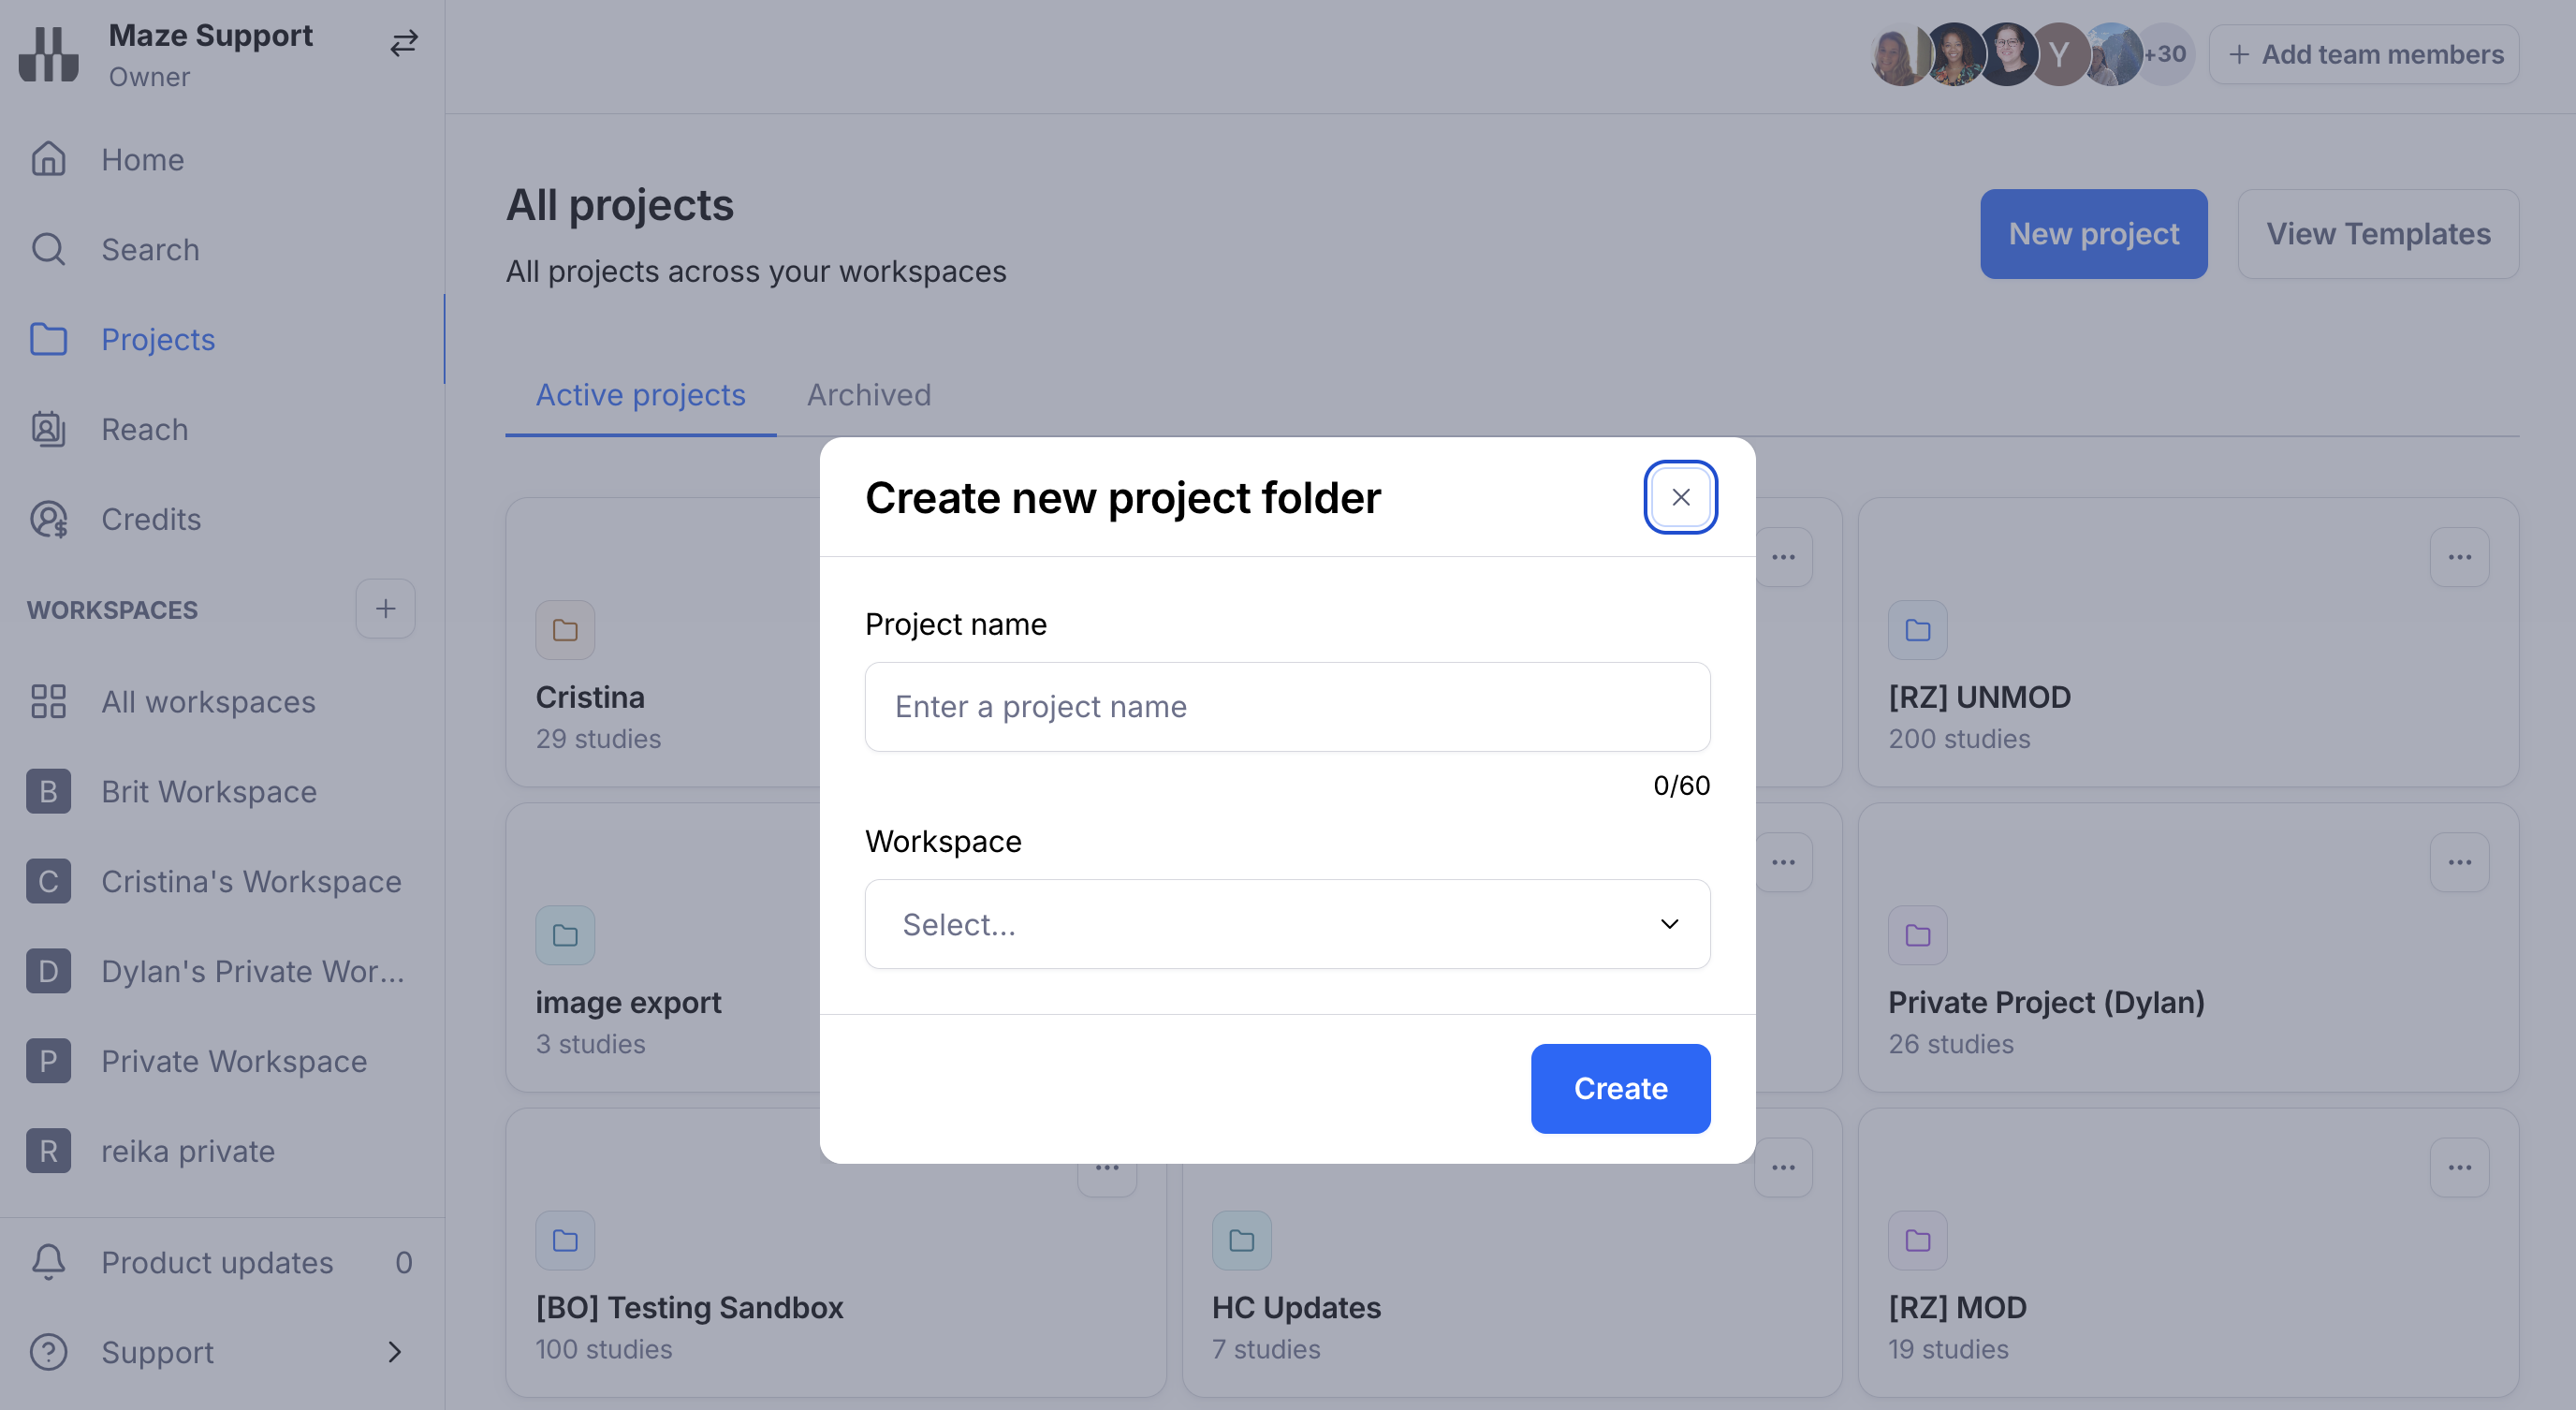Select the Active projects tab
This screenshot has height=1410, width=2576.
640,395
